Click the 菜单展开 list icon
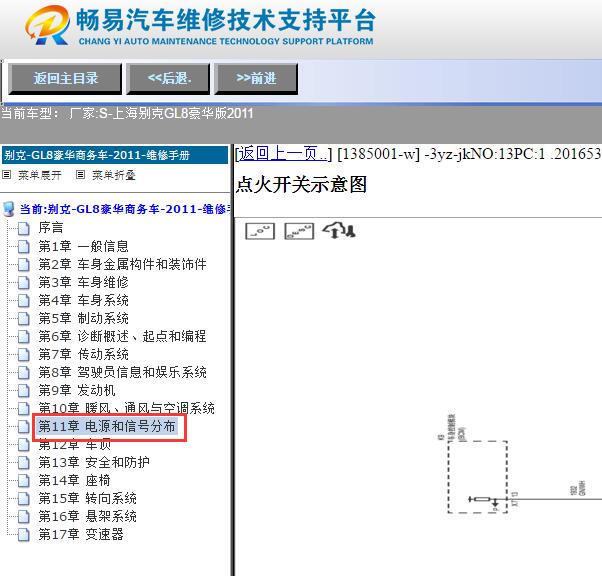This screenshot has width=602, height=576. point(6,175)
